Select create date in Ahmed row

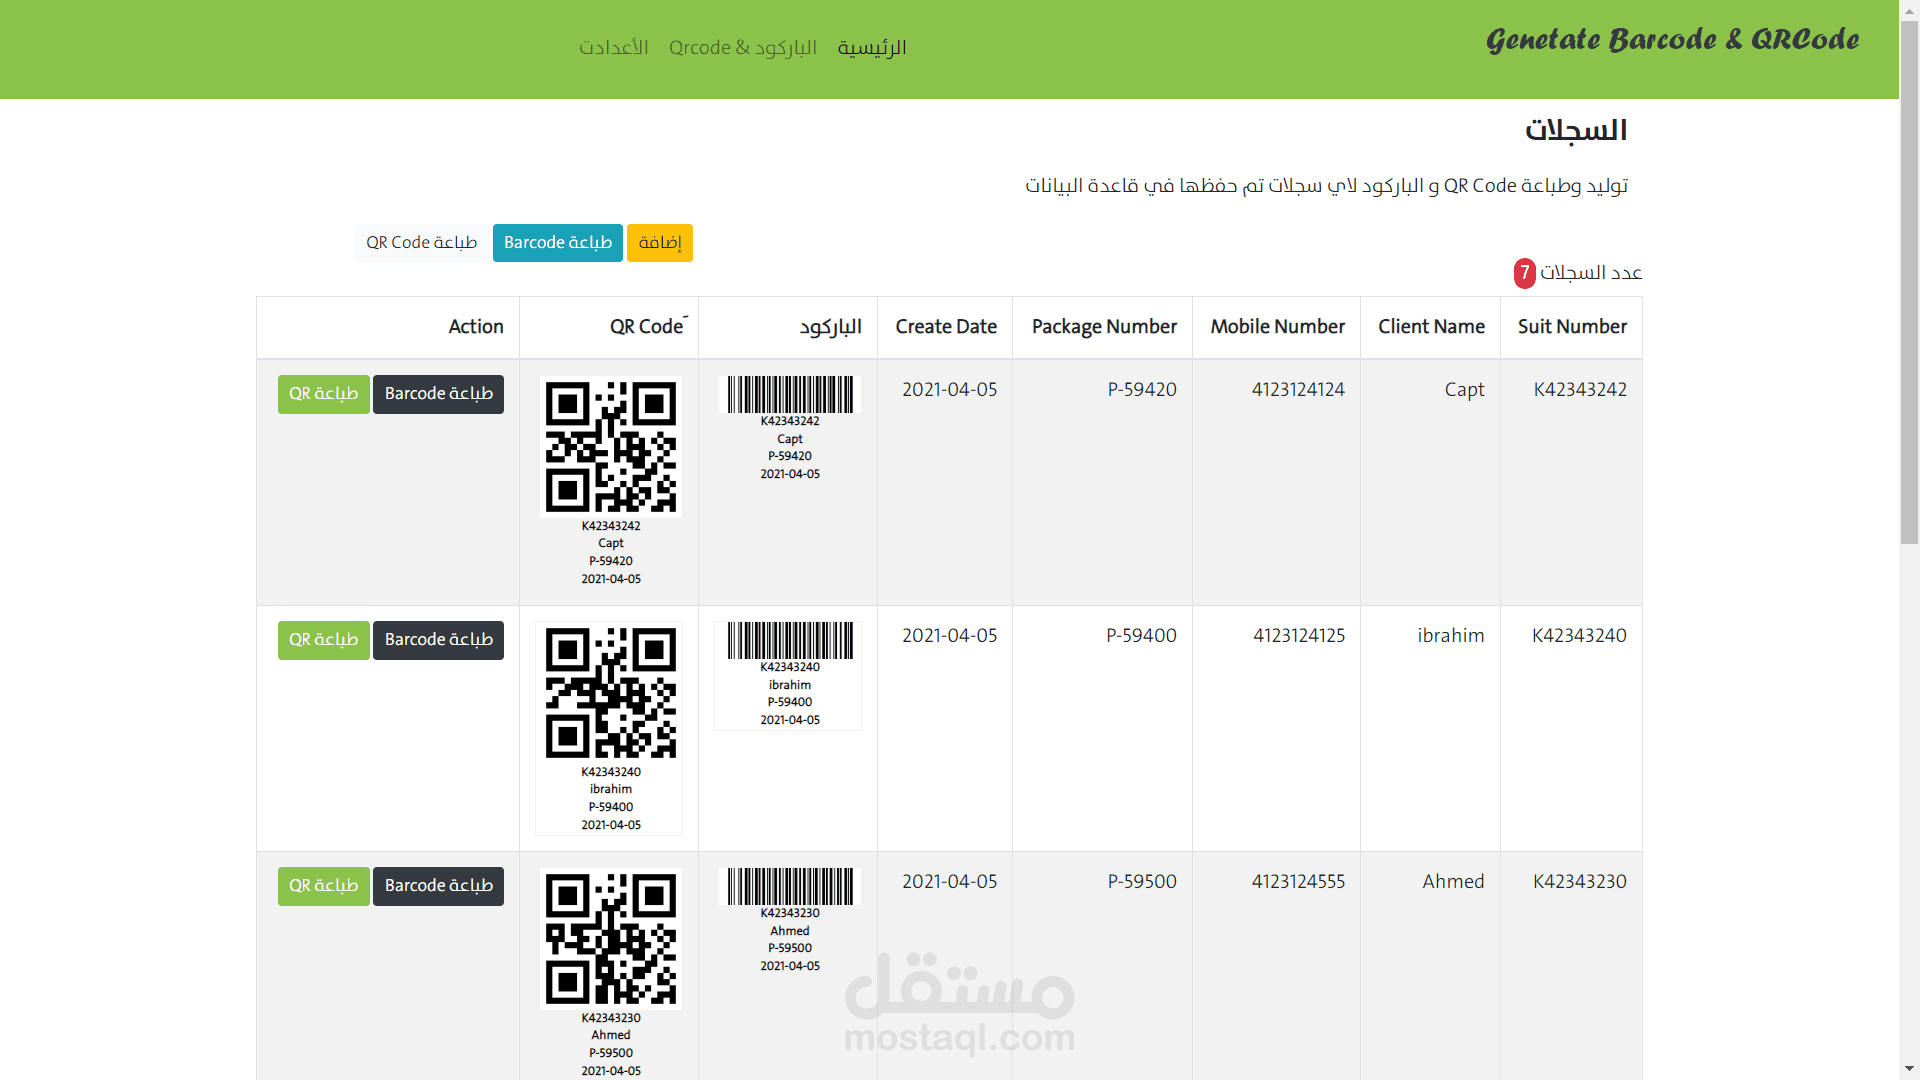(949, 882)
